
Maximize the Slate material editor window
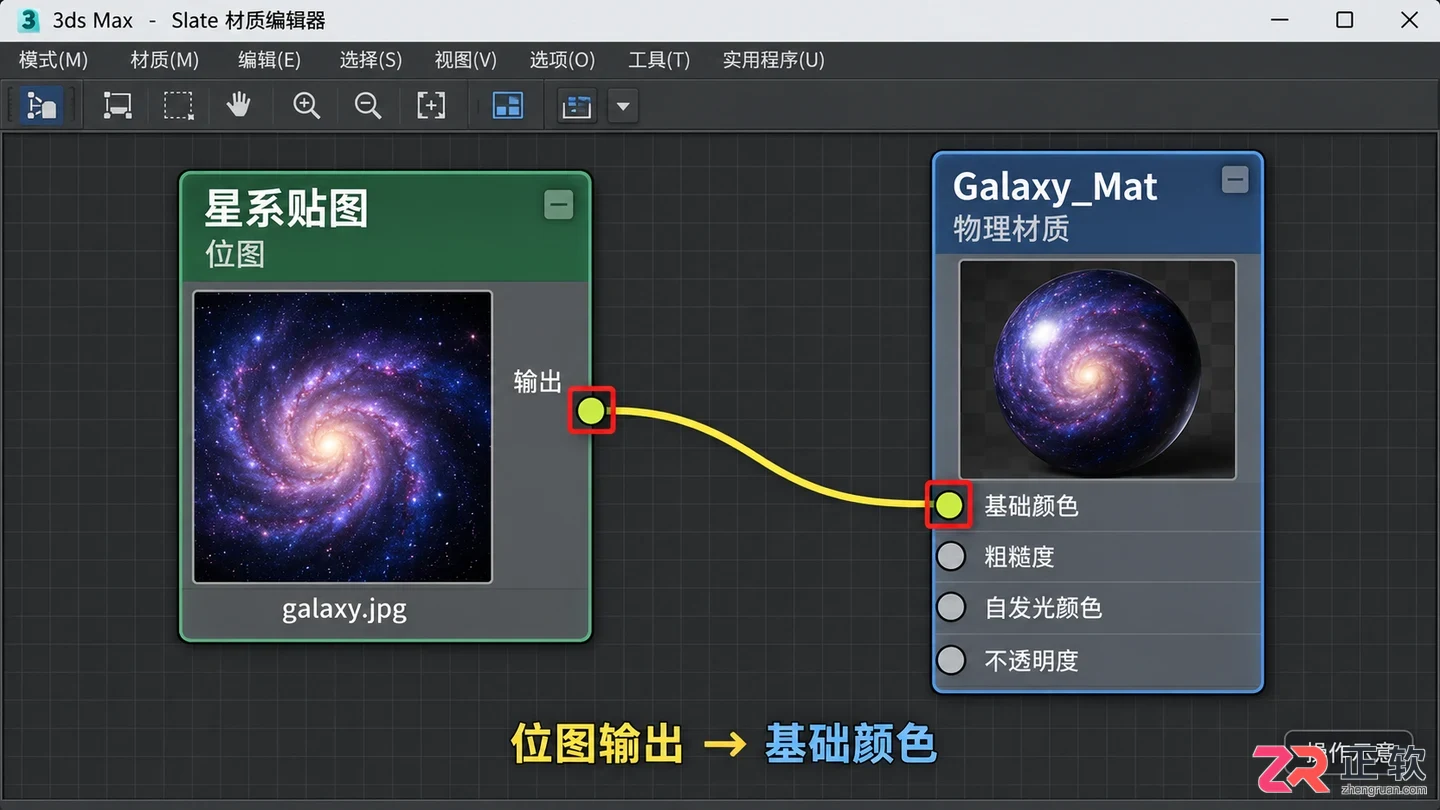click(1345, 20)
